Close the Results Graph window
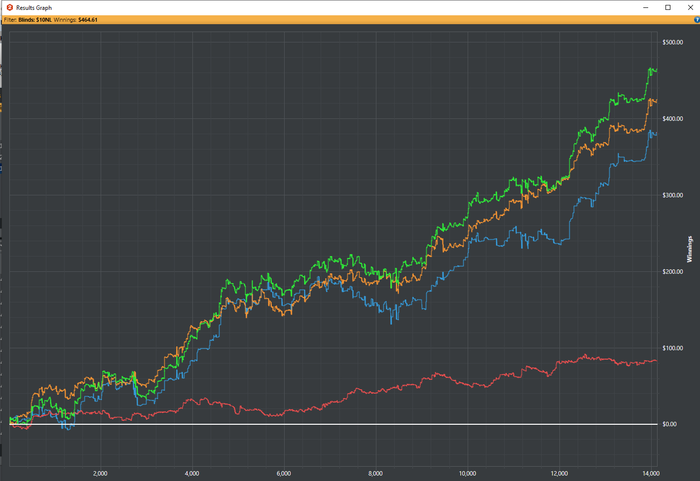This screenshot has height=481, width=700. (x=690, y=8)
